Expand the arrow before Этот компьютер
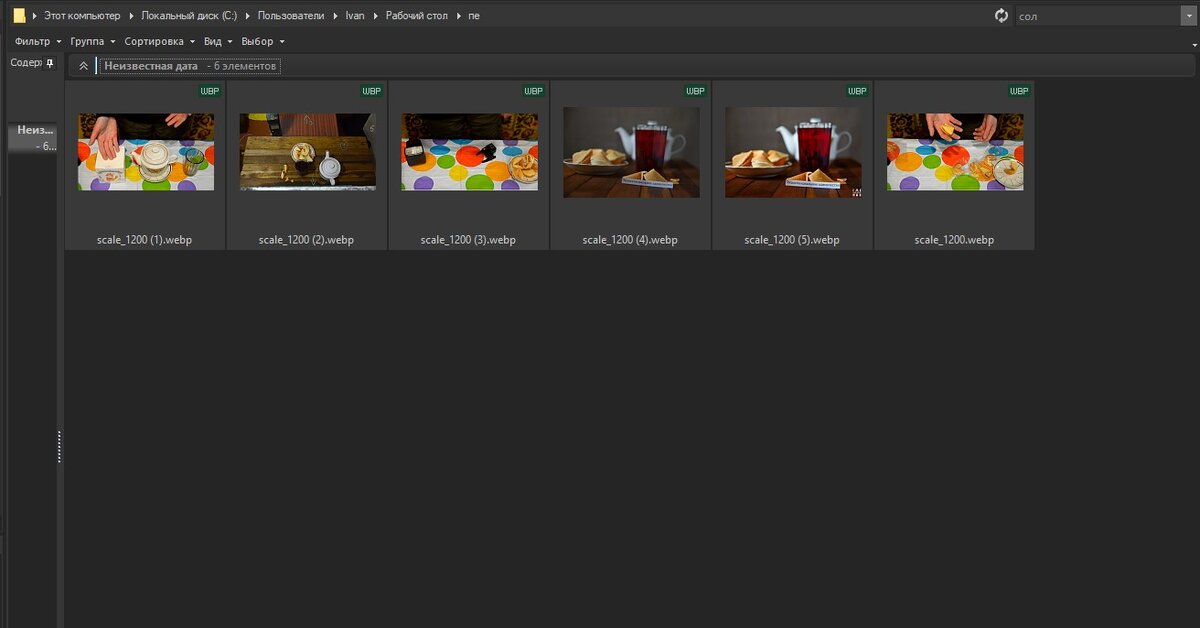 point(35,16)
